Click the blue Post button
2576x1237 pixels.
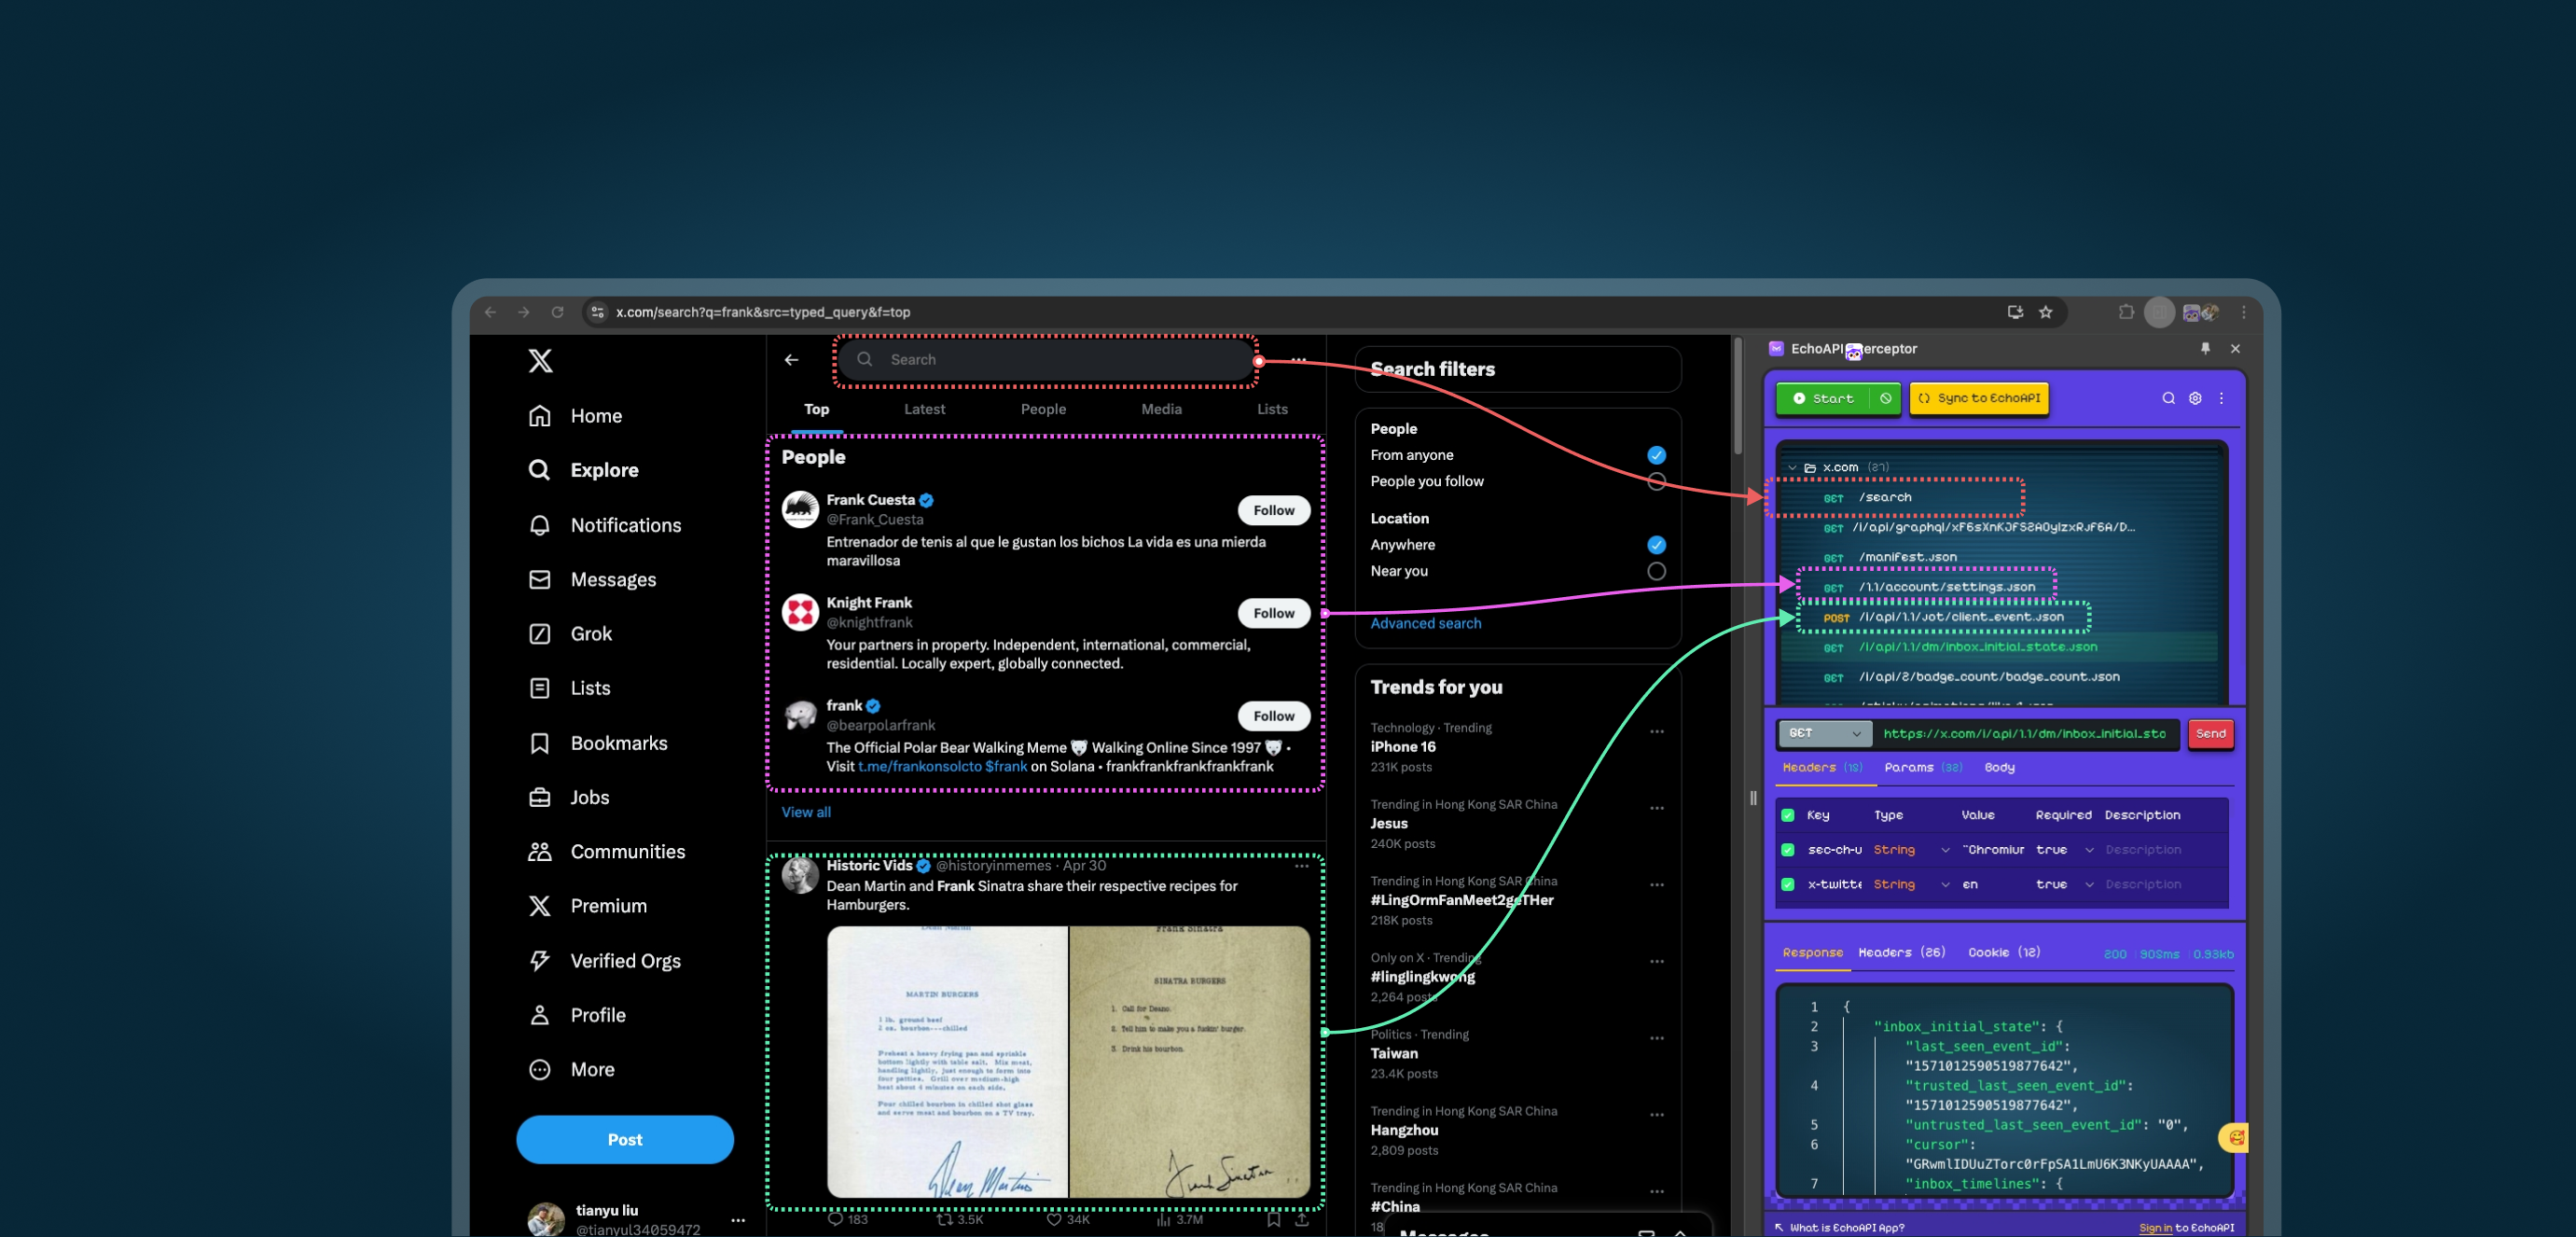624,1139
